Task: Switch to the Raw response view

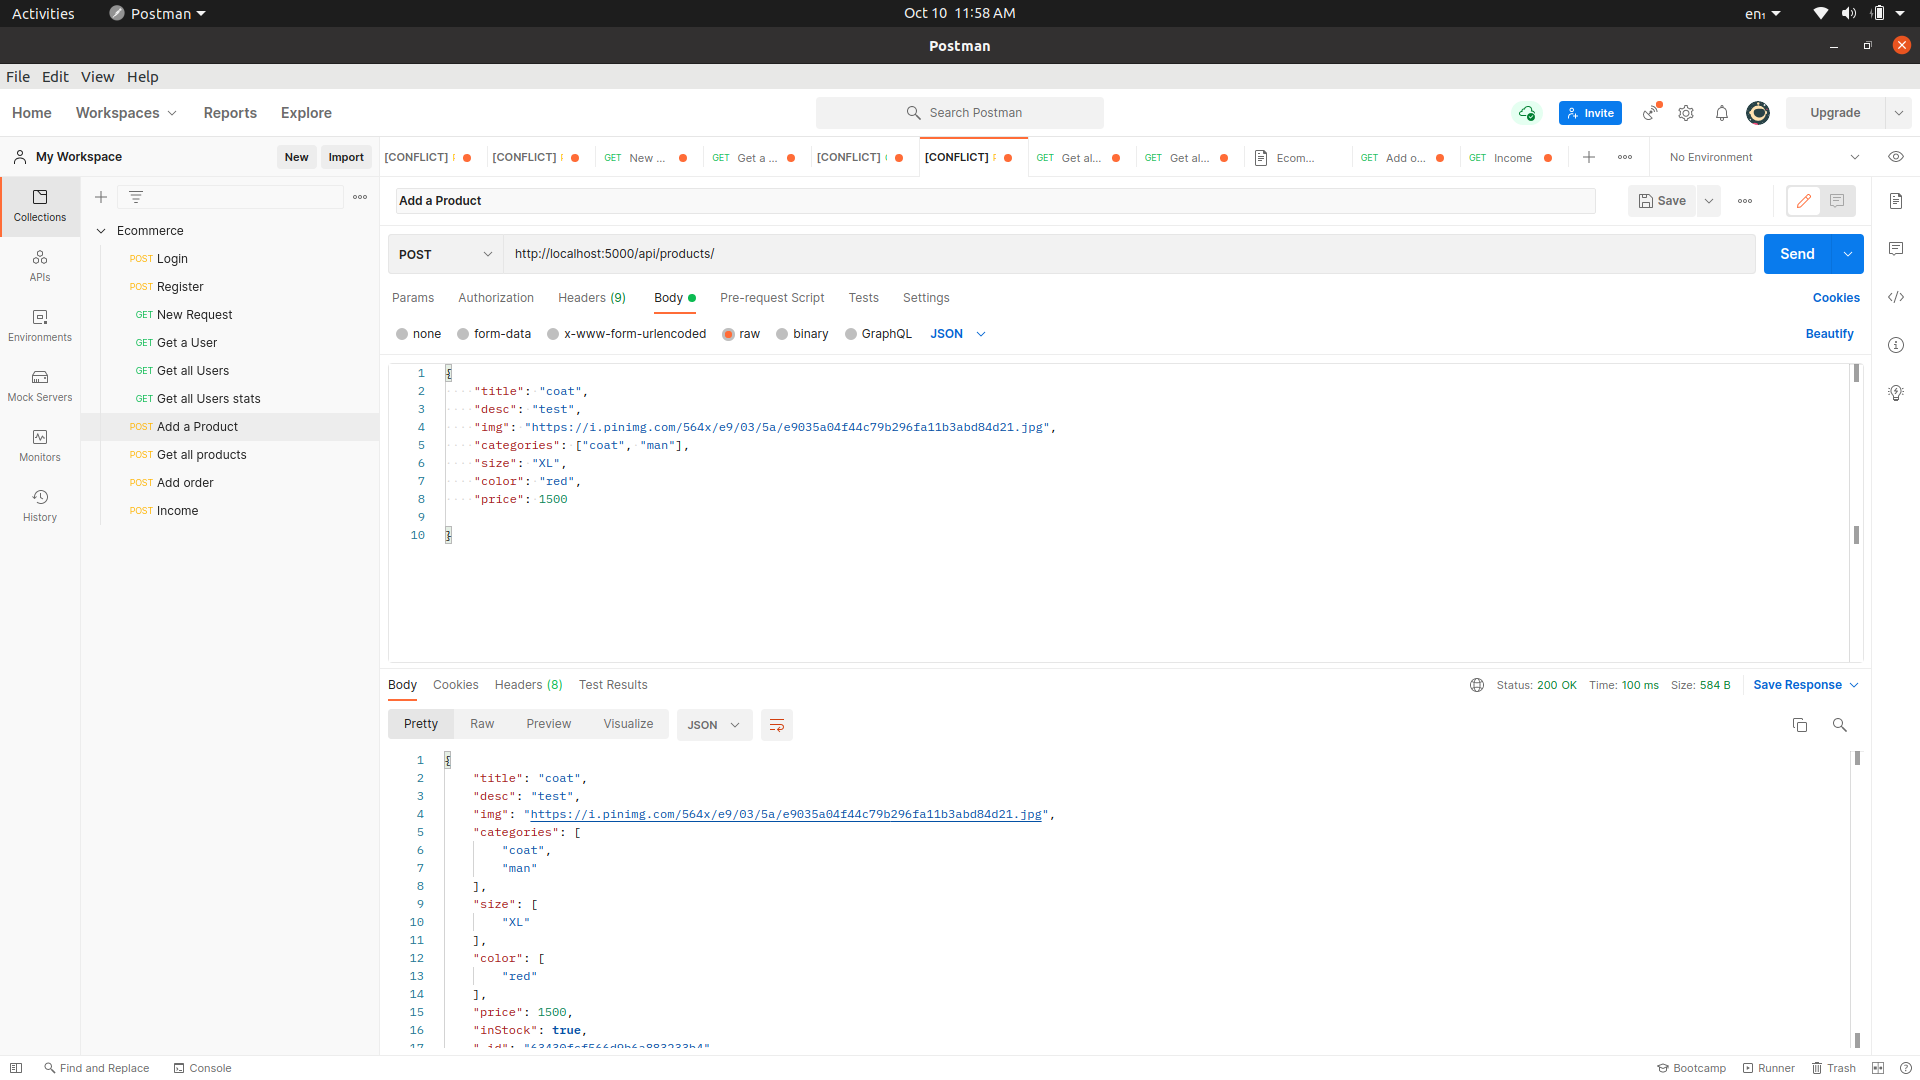Action: pyautogui.click(x=482, y=723)
